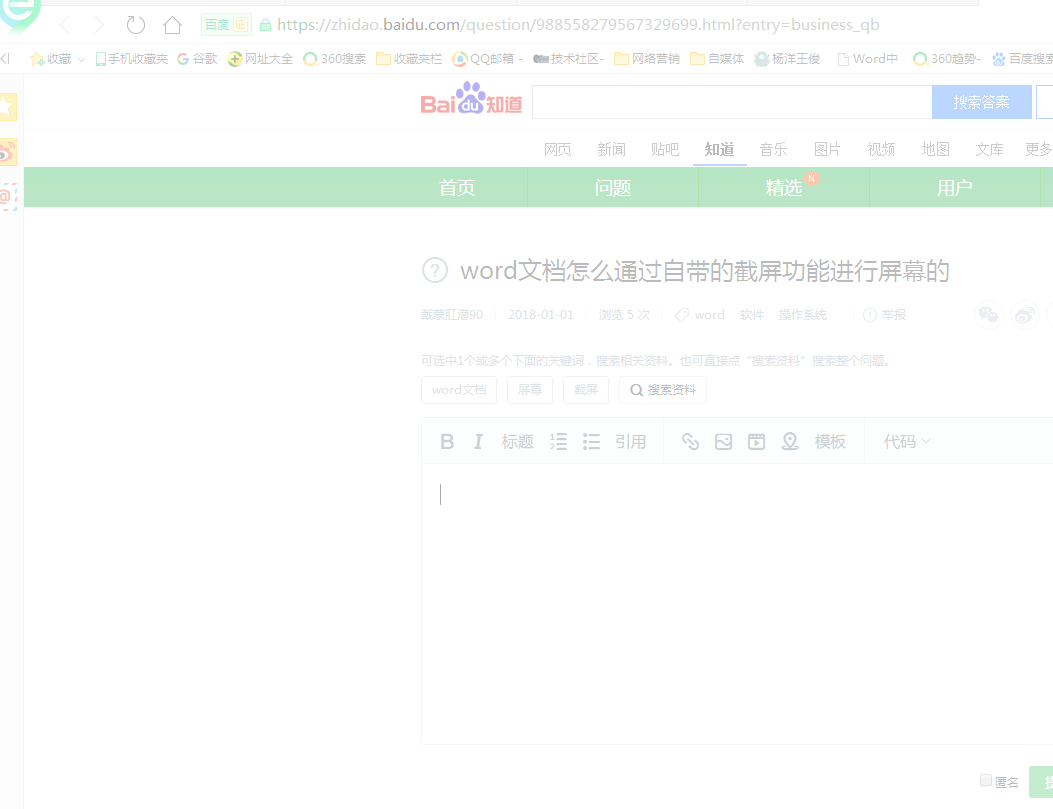Open the 网址大全 bookmark
Image resolution: width=1053 pixels, height=809 pixels.
tap(261, 59)
